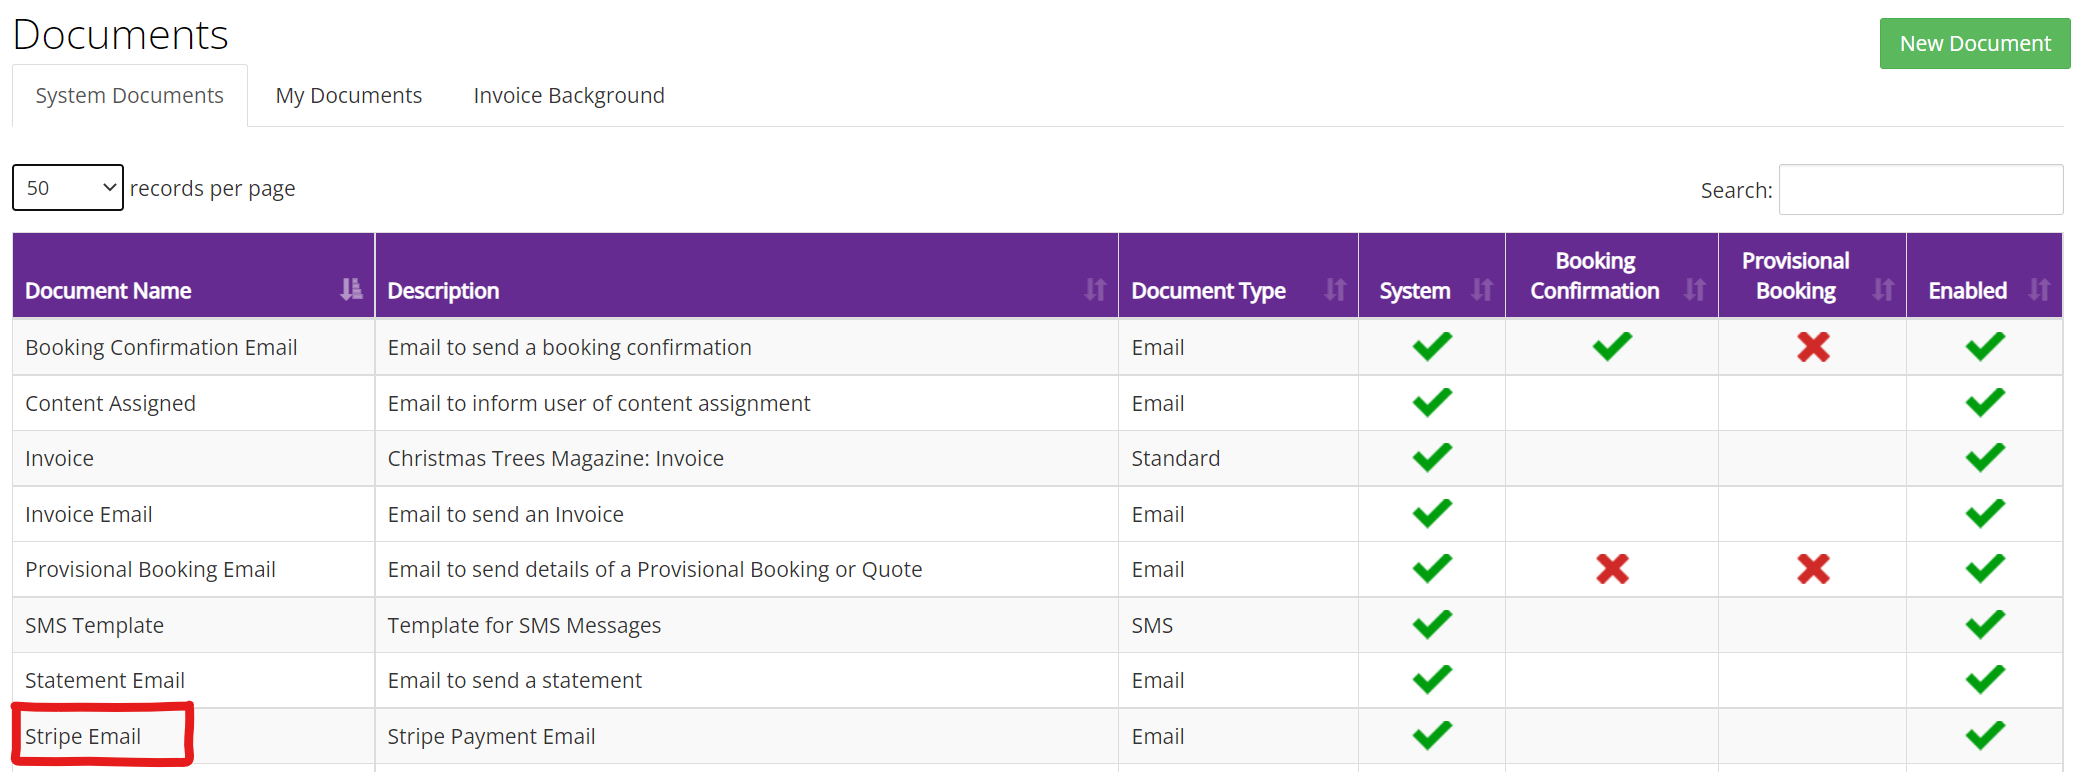The image size is (2076, 772).
Task: Open Stripe Email document
Action: (x=83, y=736)
